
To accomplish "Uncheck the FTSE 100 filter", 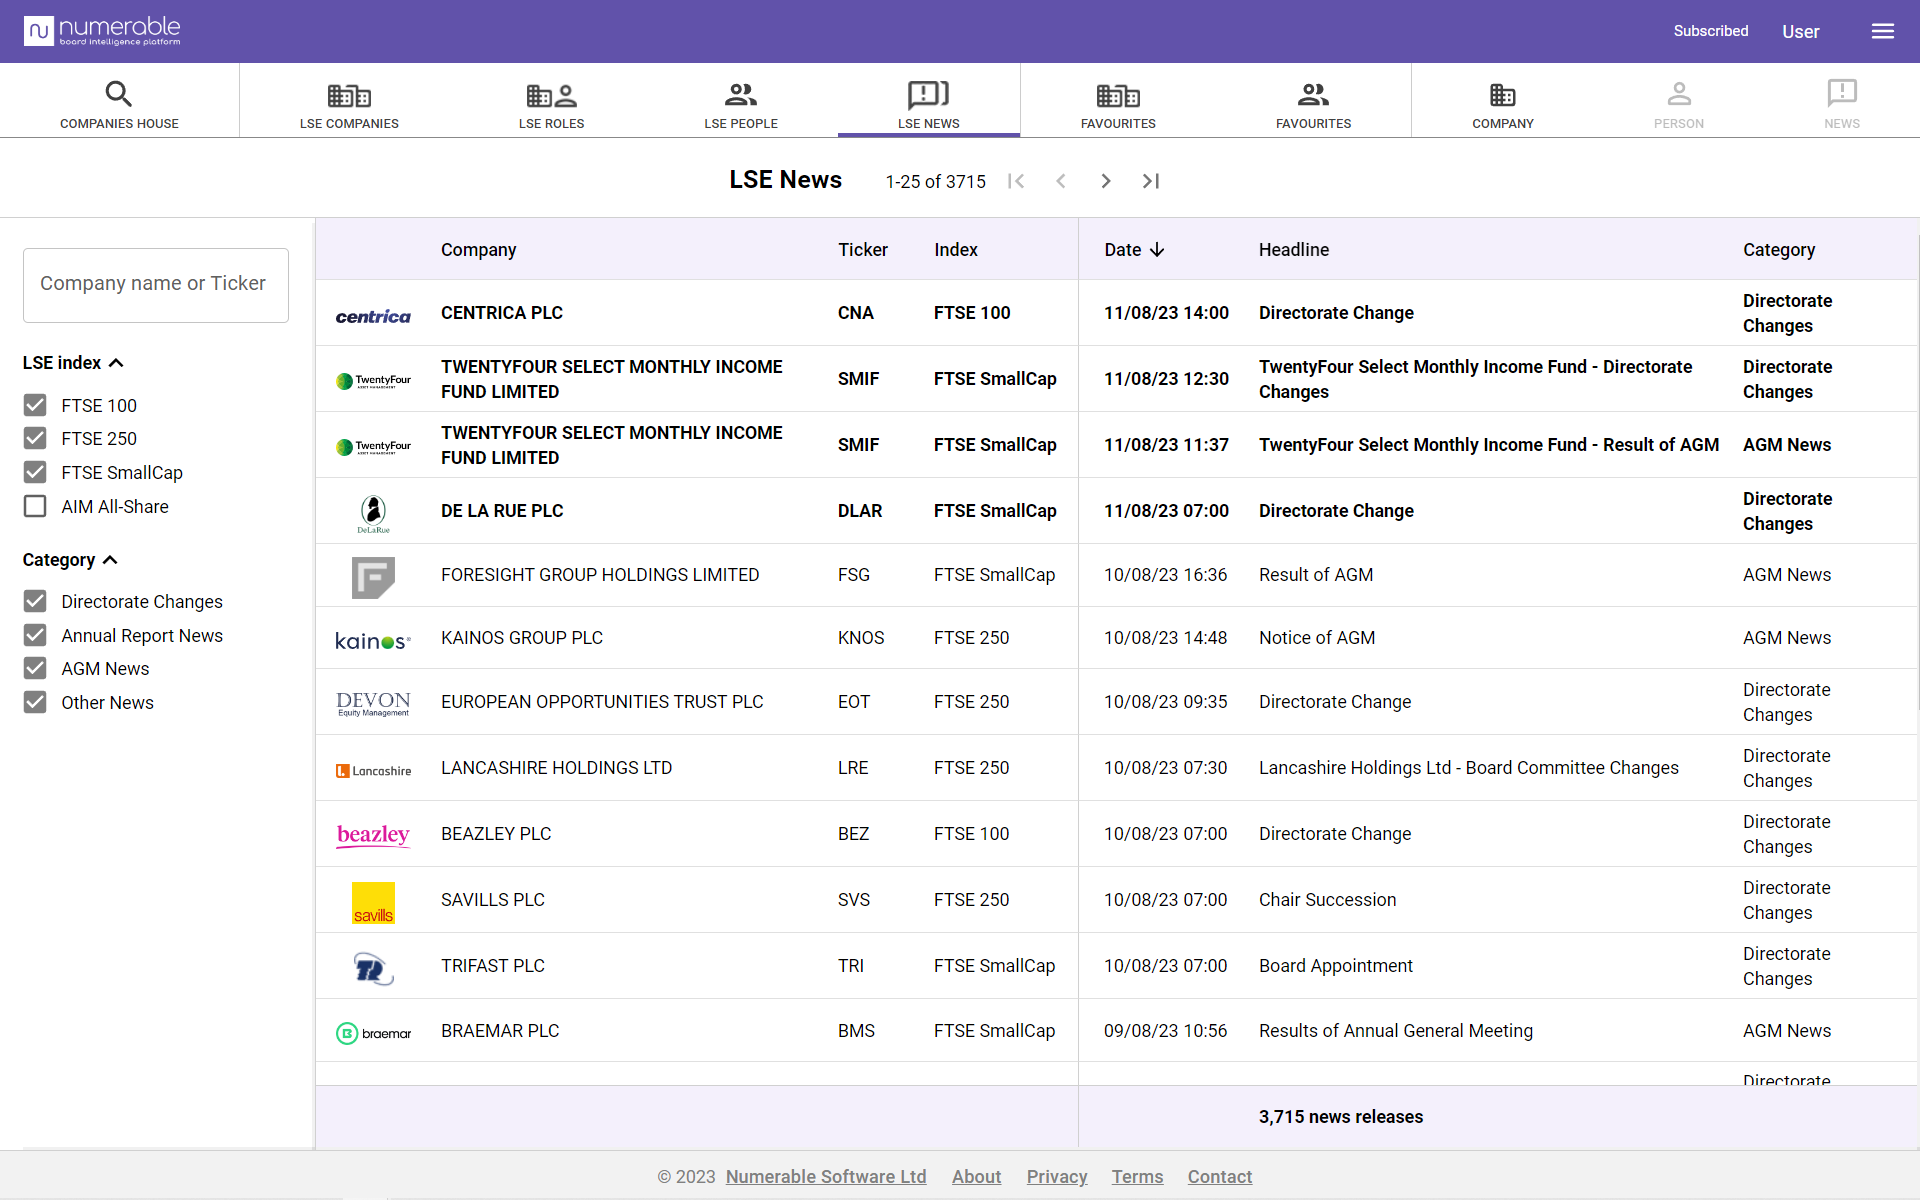I will (35, 405).
